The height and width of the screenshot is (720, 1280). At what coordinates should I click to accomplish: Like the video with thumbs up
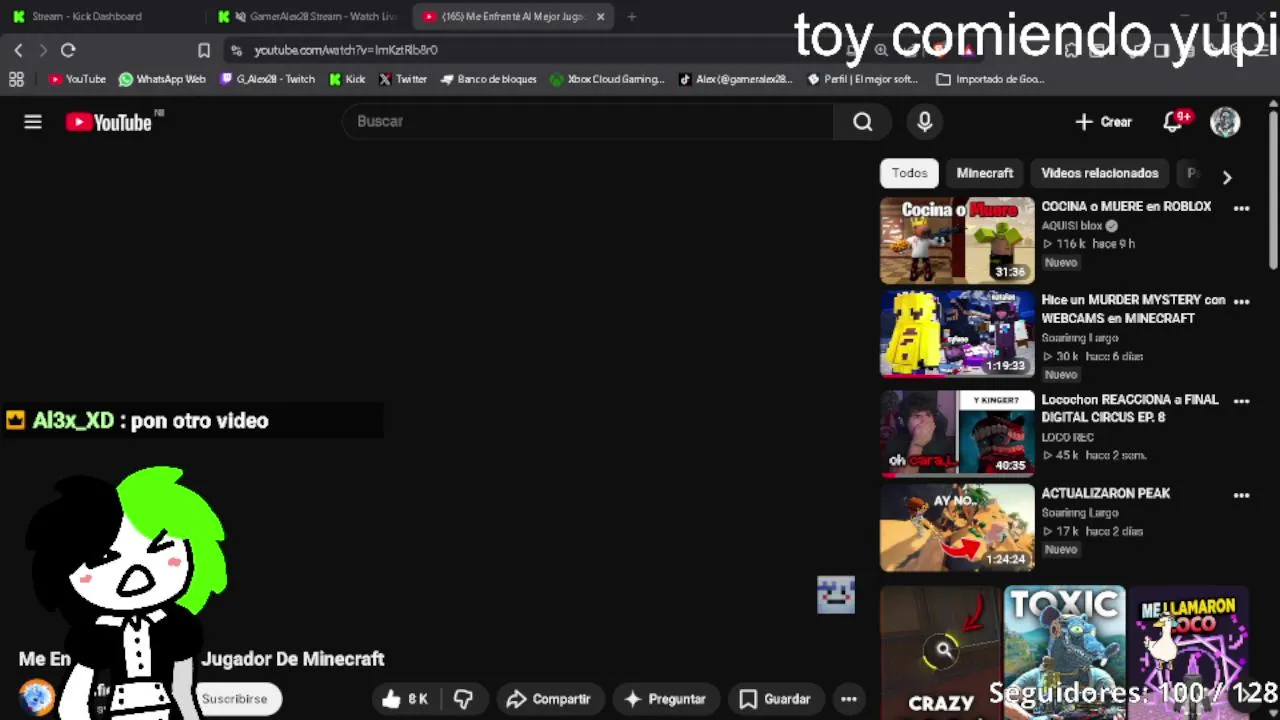coord(406,699)
